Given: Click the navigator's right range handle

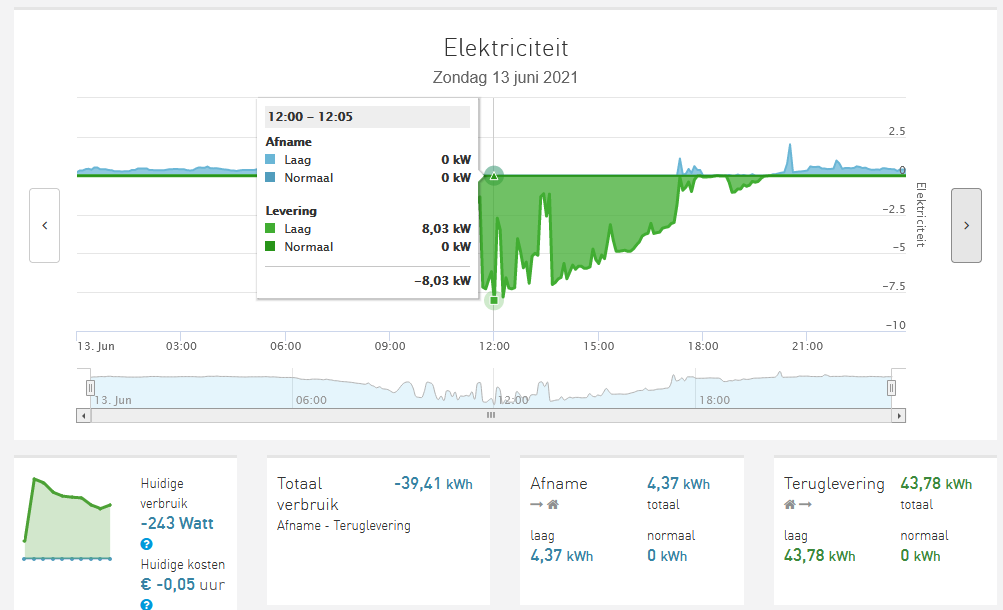Looking at the screenshot, I should pyautogui.click(x=892, y=387).
